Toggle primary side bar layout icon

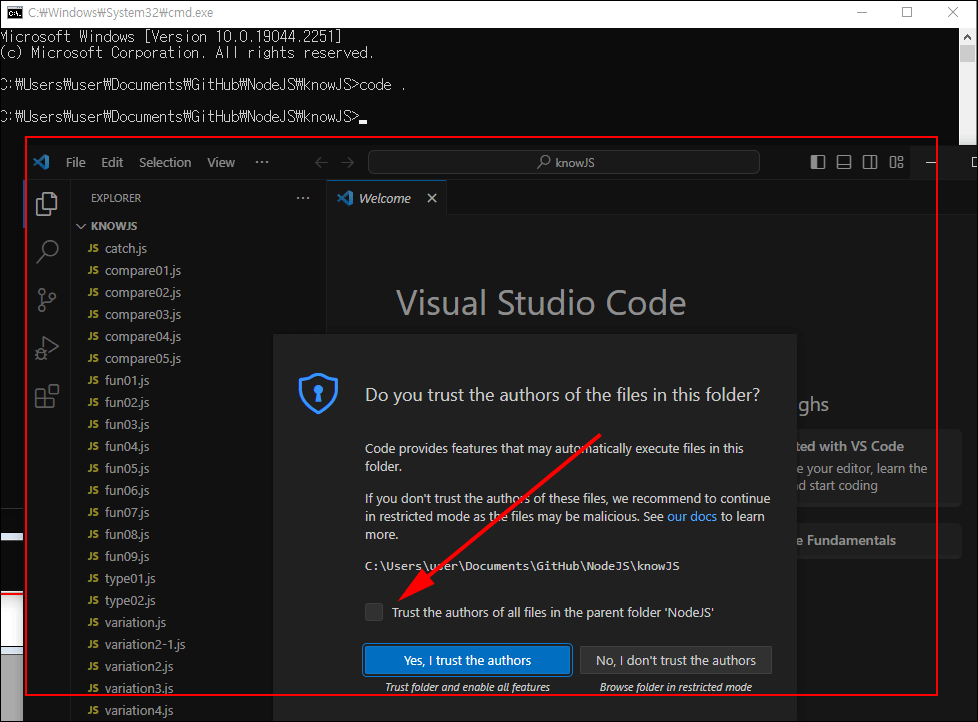click(x=818, y=162)
